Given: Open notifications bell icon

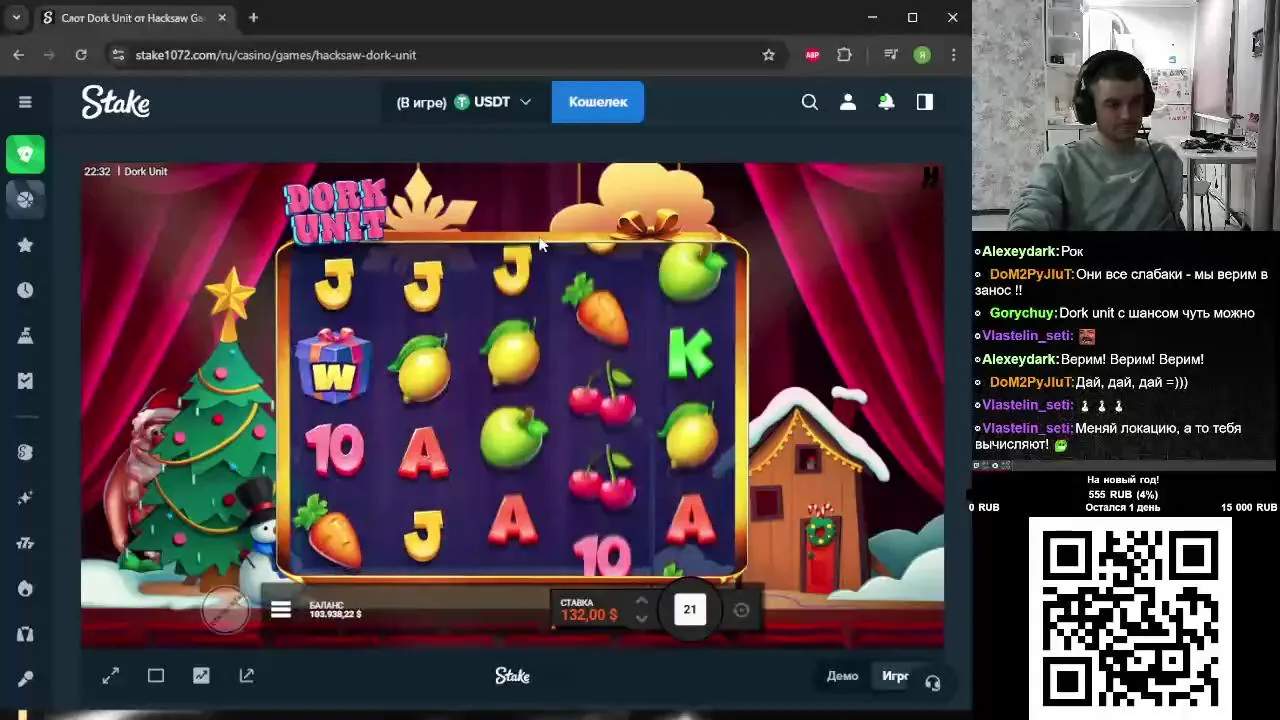Looking at the screenshot, I should (x=886, y=102).
